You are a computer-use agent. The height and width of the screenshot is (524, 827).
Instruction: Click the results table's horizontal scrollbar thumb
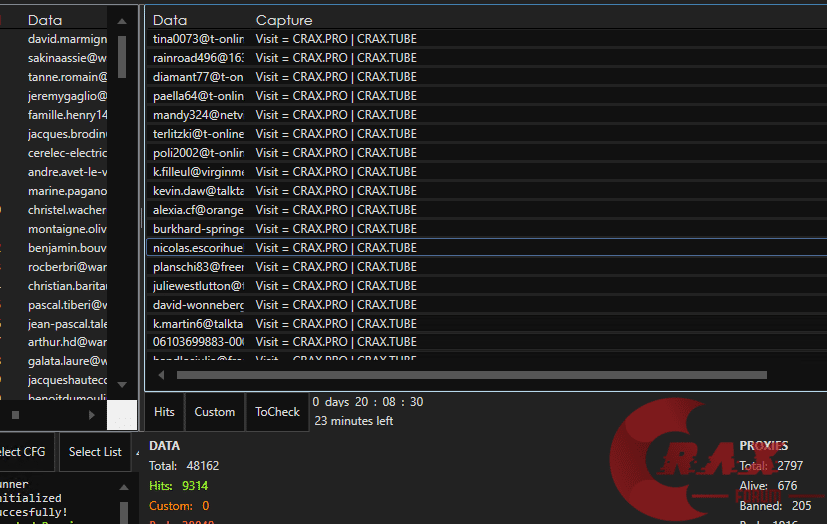click(472, 375)
